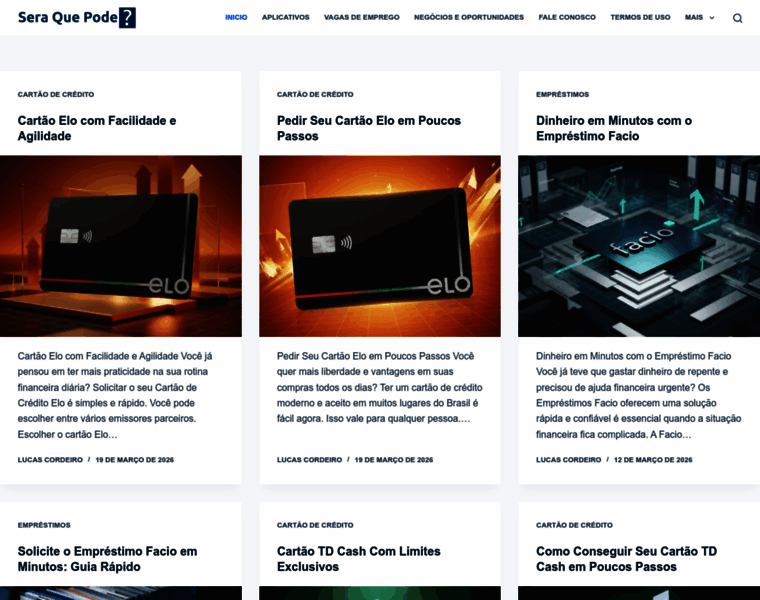Open 'Como Conseguir Seu Cartão TD Cash' article
Image resolution: width=760 pixels, height=600 pixels.
pos(626,559)
